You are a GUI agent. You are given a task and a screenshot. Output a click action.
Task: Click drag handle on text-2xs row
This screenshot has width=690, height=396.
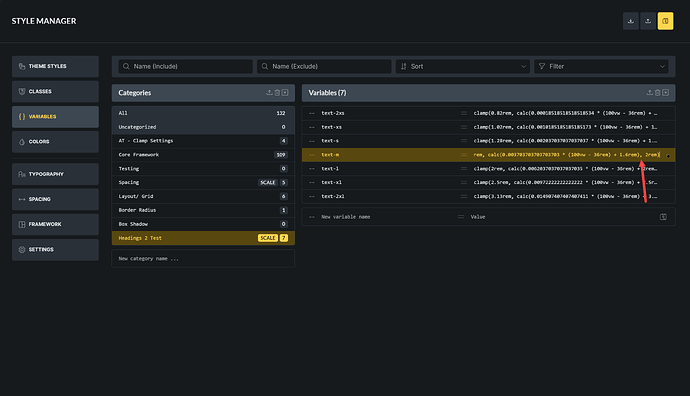463,113
